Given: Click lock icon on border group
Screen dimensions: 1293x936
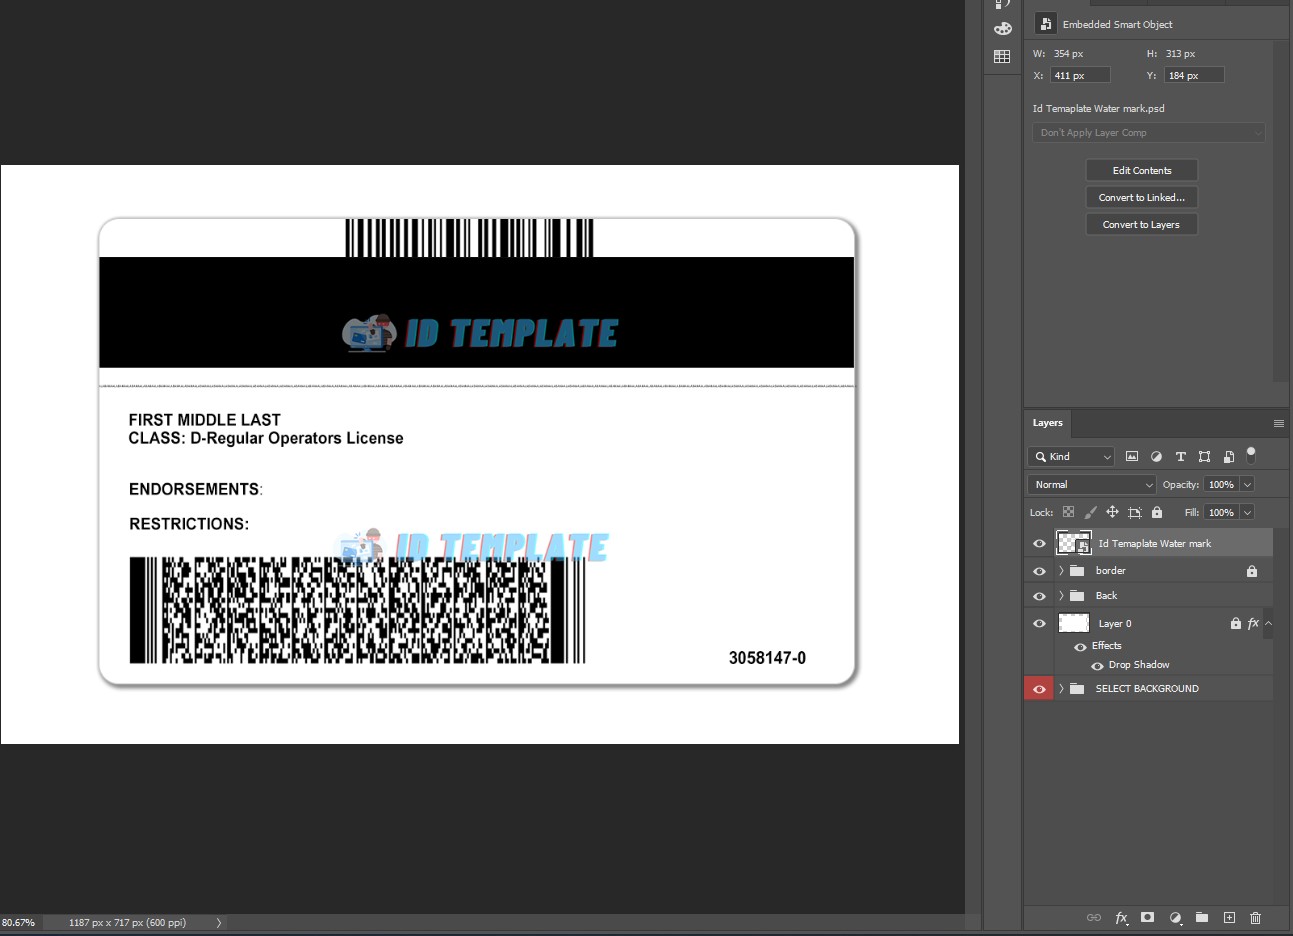Looking at the screenshot, I should pyautogui.click(x=1251, y=571).
